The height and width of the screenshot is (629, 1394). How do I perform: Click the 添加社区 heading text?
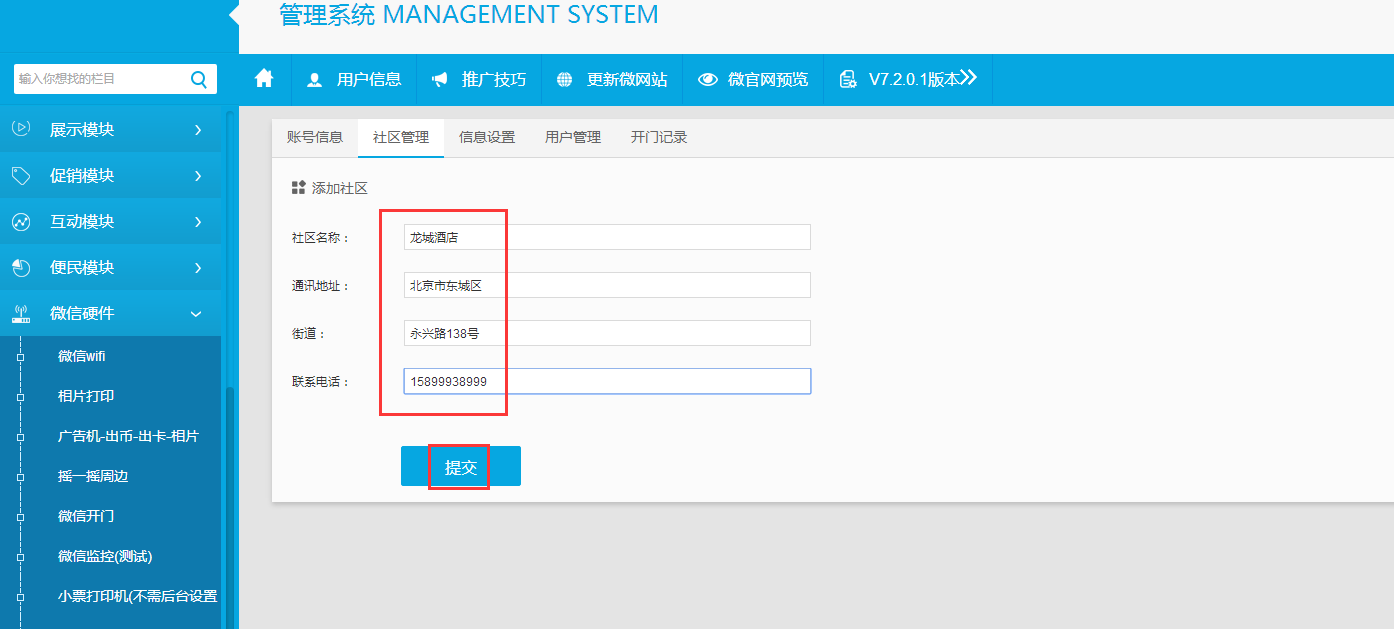click(340, 188)
